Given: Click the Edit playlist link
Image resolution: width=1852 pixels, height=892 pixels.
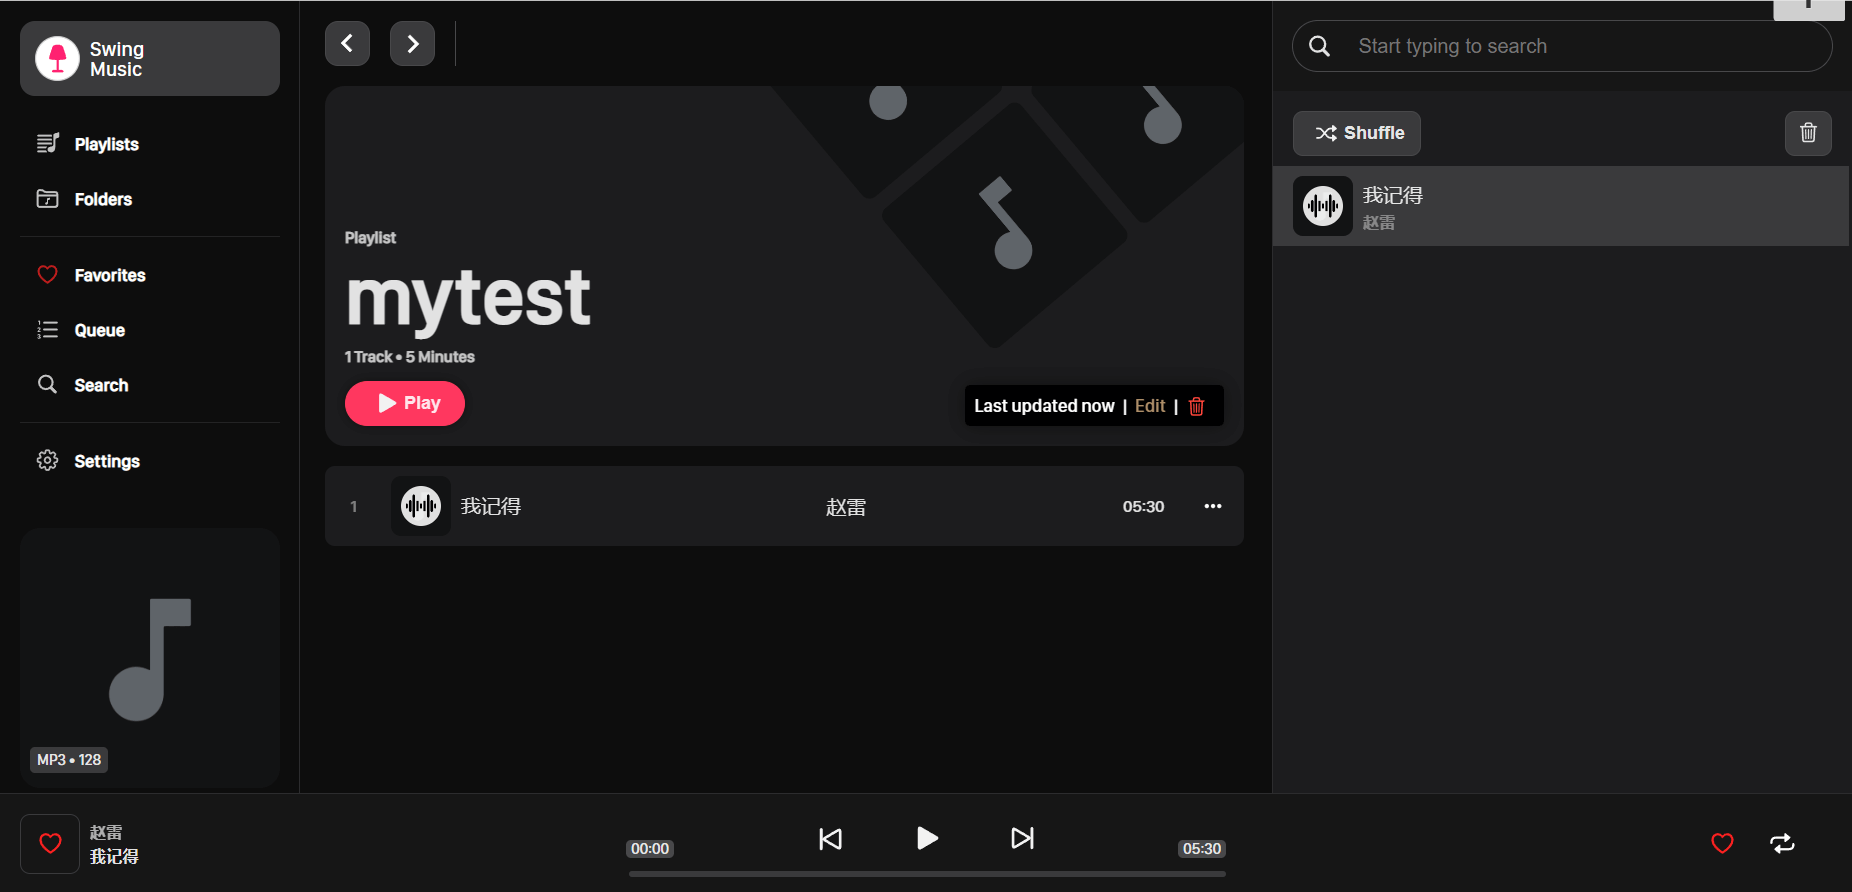Looking at the screenshot, I should click(x=1150, y=406).
